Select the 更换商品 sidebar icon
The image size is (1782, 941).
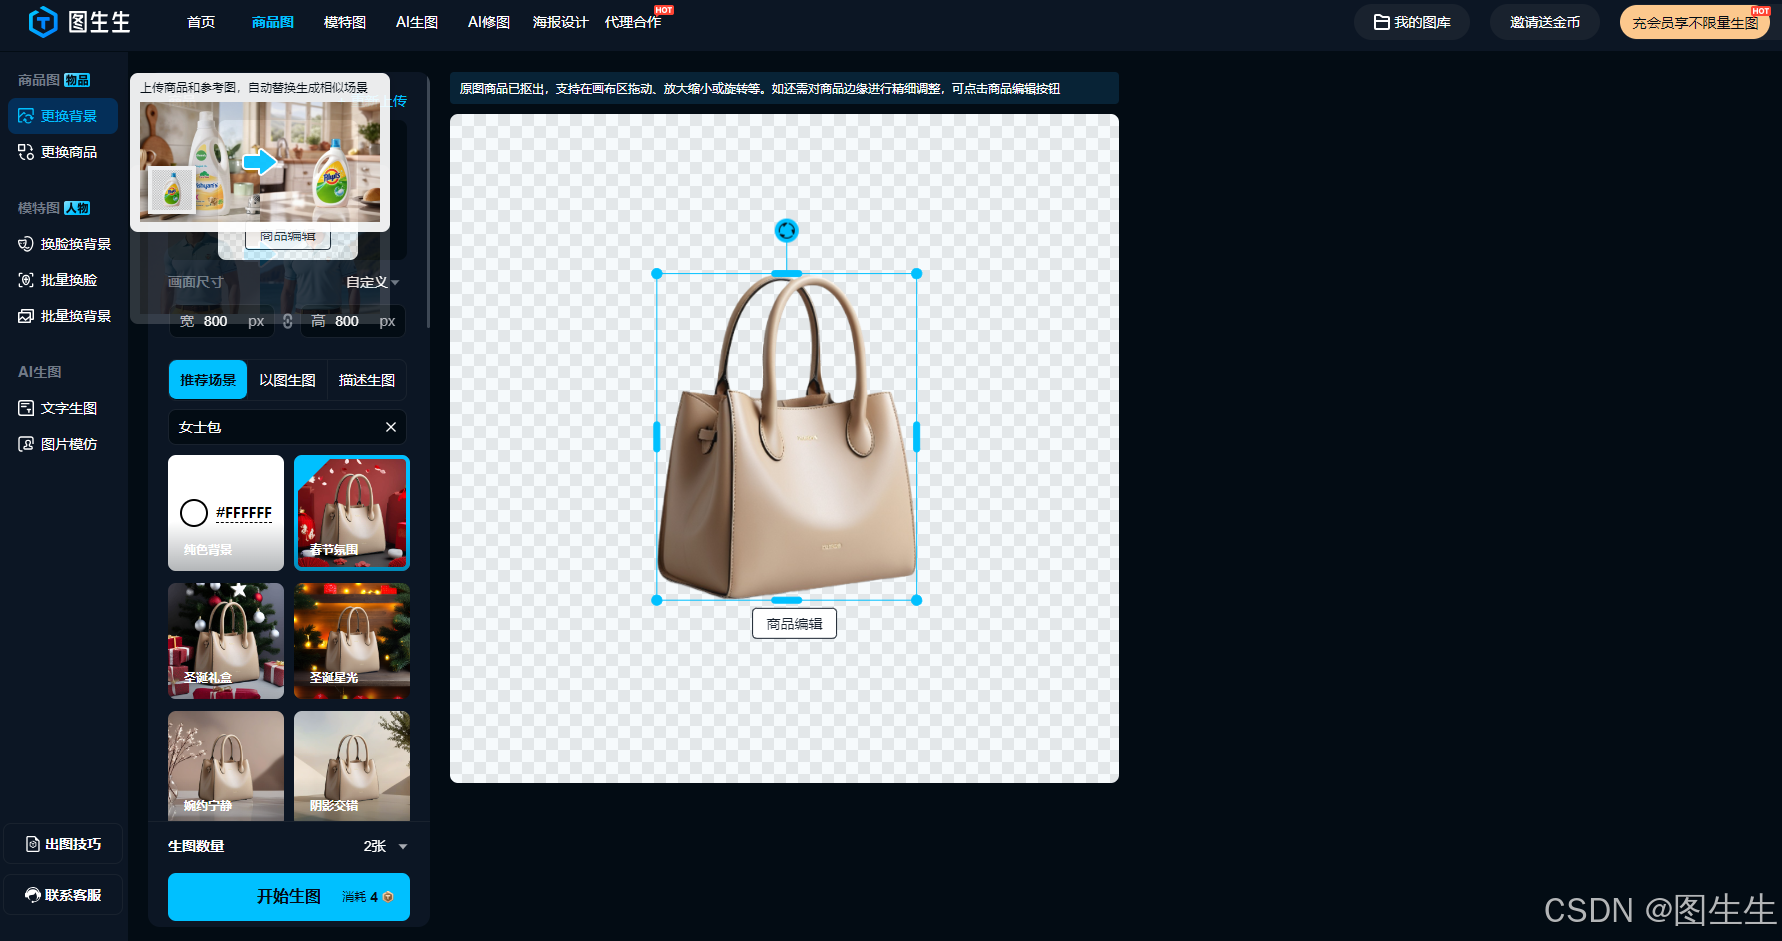tap(26, 152)
